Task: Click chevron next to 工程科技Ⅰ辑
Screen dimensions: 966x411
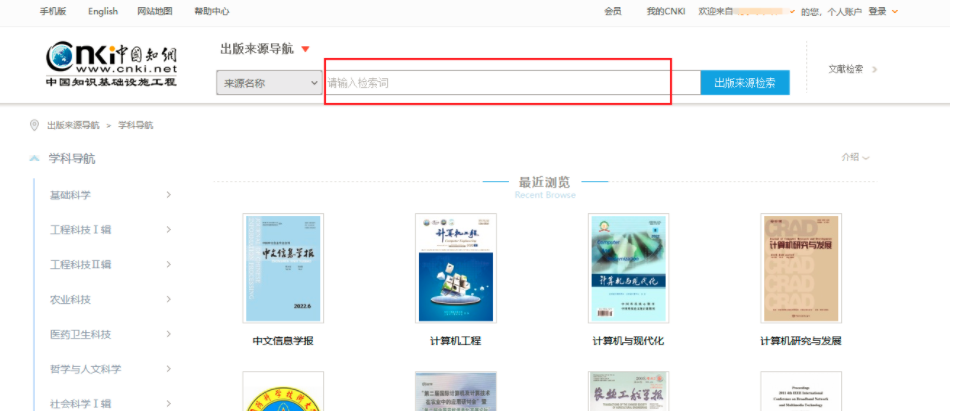Action: click(168, 230)
